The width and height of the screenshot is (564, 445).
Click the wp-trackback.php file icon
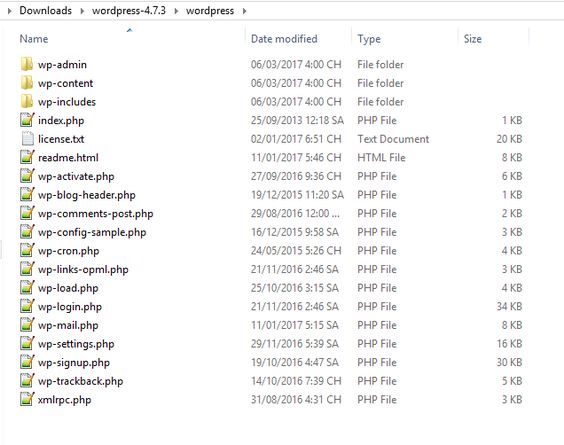[x=27, y=381]
